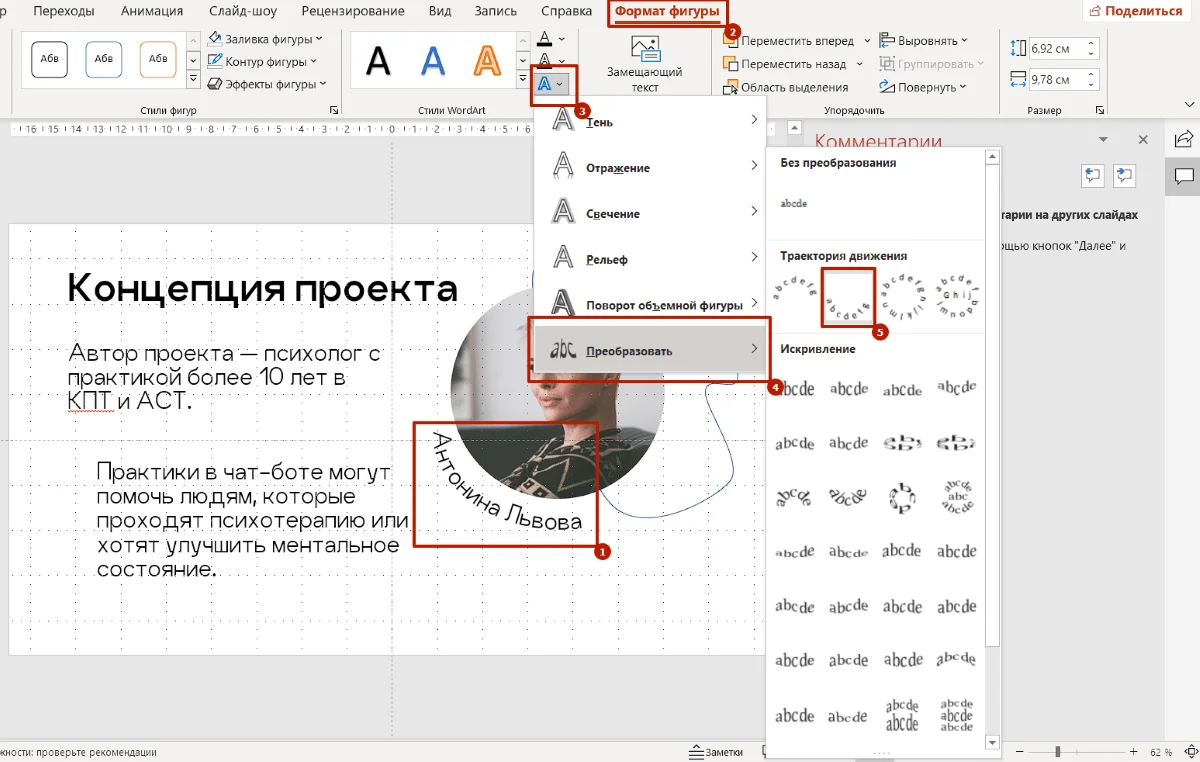Apply orange outlined WordArt style A
1200x762 pixels.
coord(486,61)
